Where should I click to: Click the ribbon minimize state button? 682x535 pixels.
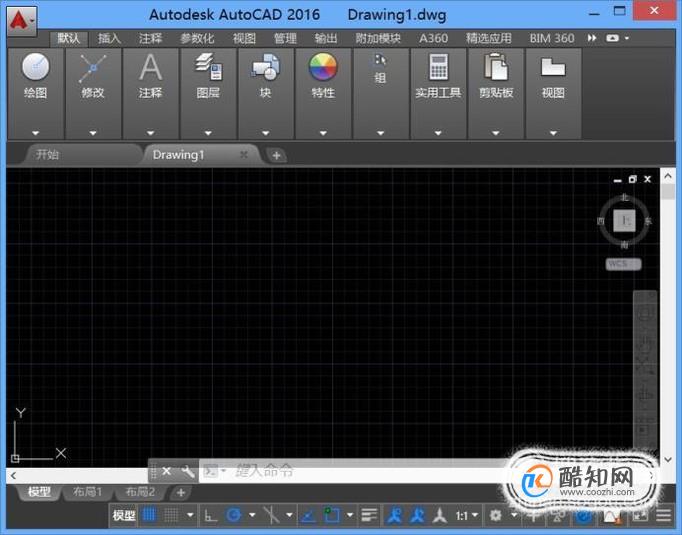612,38
